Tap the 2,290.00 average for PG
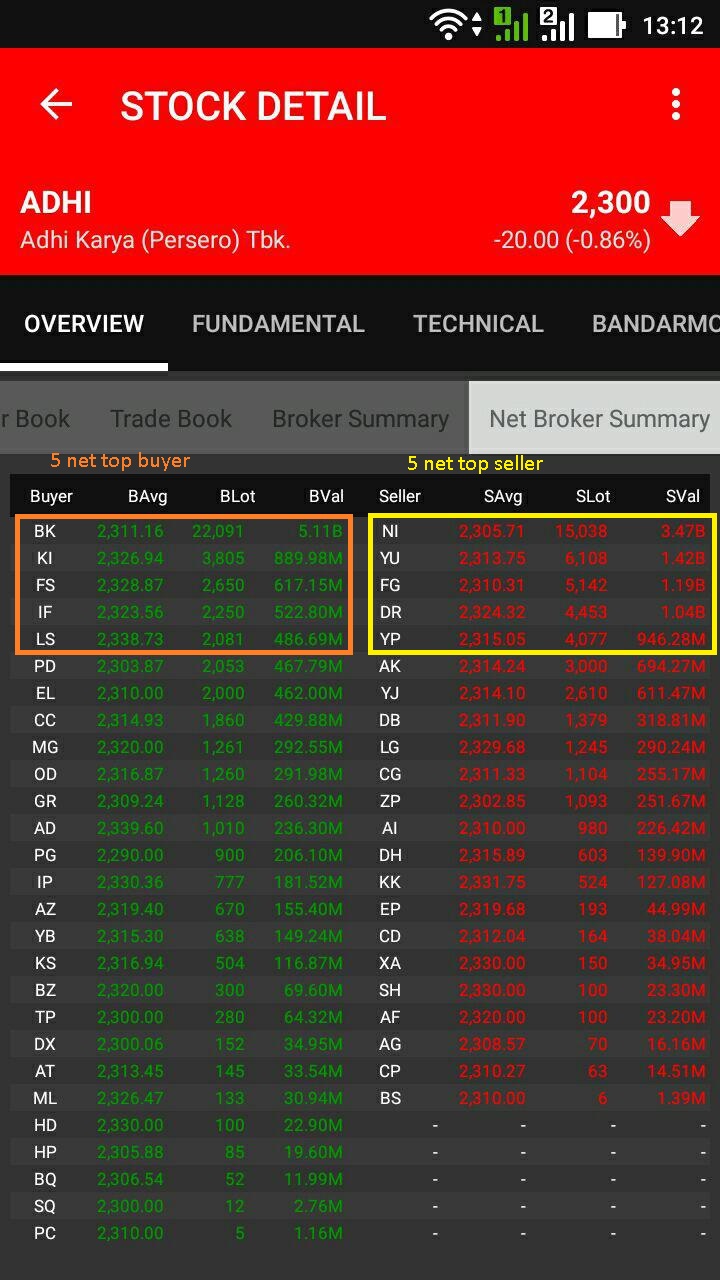This screenshot has width=720, height=1280. (130, 855)
